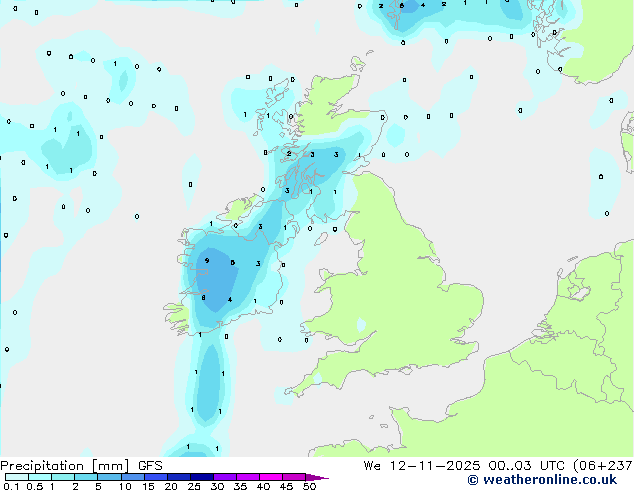This screenshot has height=490, width=634.
Task: Click the '00..03 UTC' time label
Action: click(526, 466)
